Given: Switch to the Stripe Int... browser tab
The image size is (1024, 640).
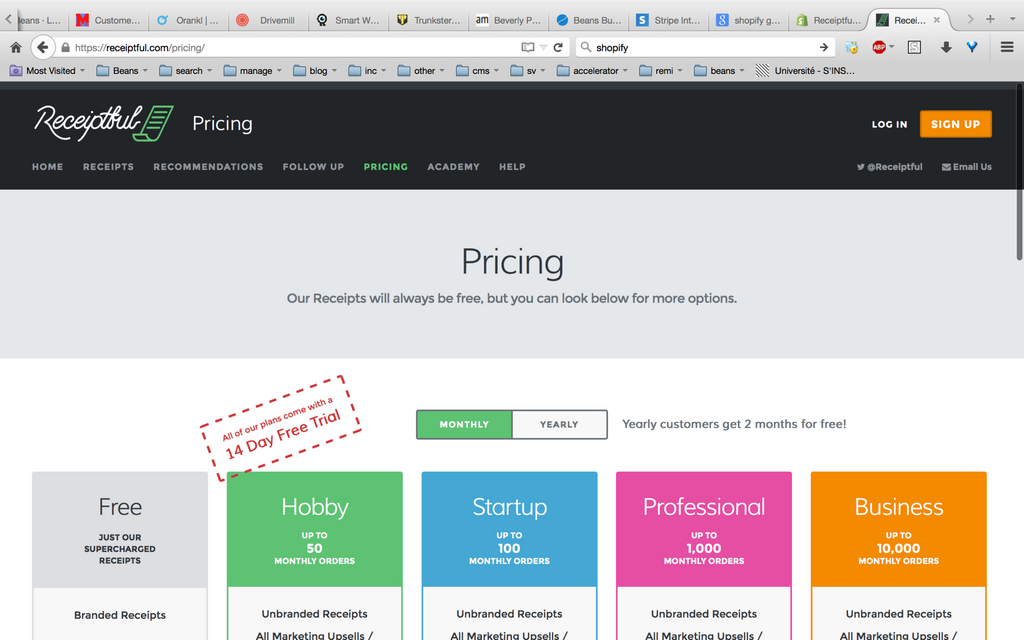Looking at the screenshot, I should click(x=667, y=20).
